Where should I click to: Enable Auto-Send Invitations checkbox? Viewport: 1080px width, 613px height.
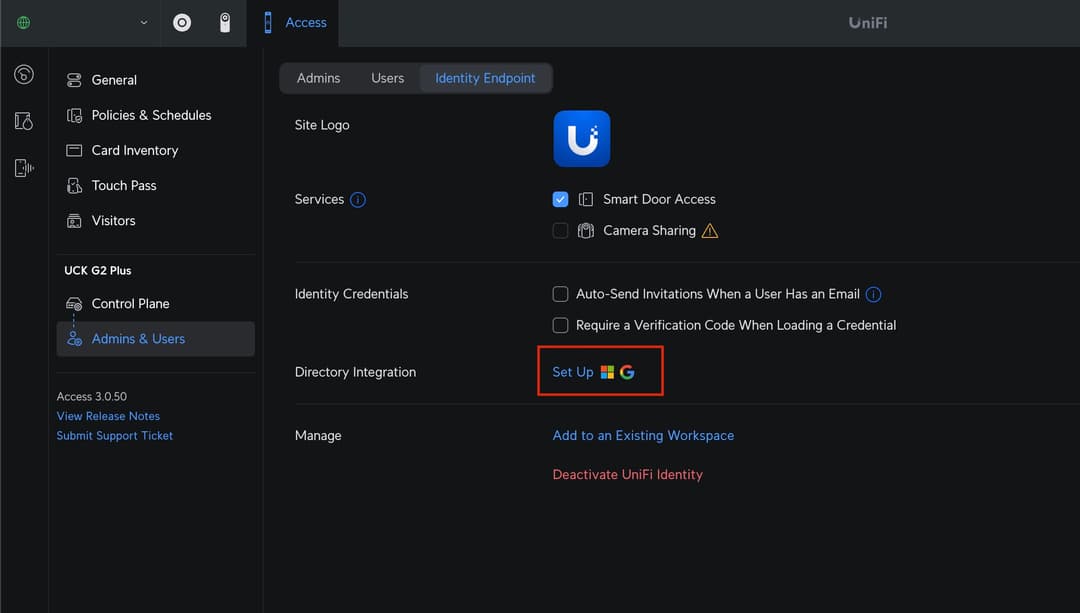(561, 294)
